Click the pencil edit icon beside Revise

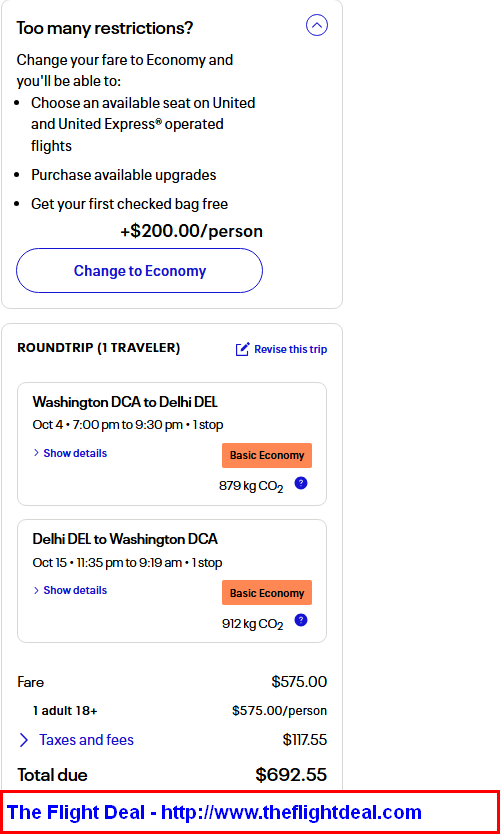pos(243,349)
